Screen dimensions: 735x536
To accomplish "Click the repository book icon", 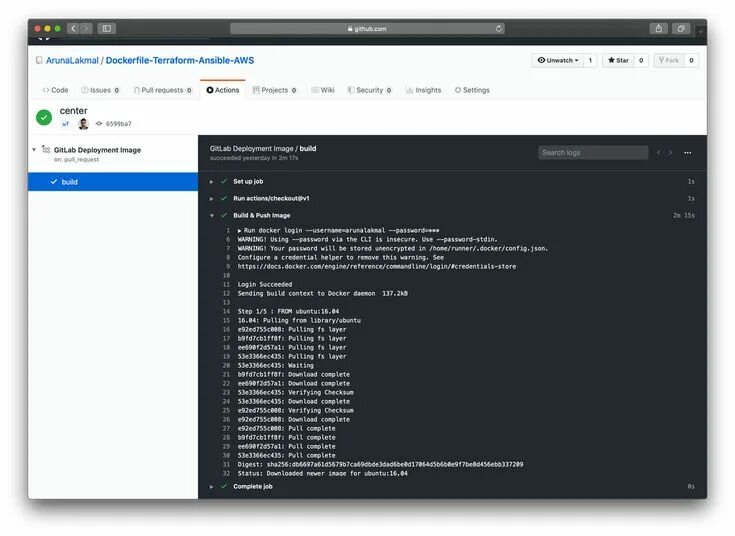I will [x=39, y=60].
